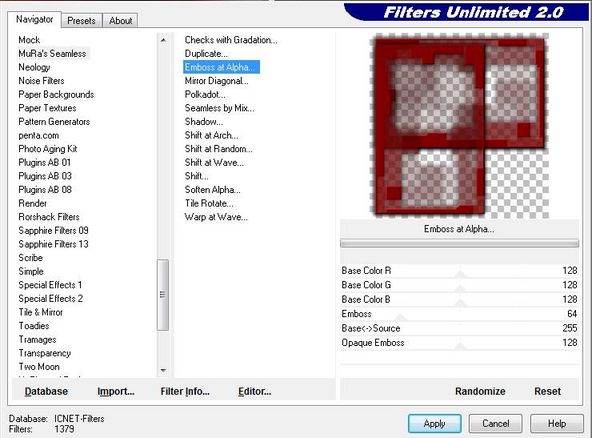
Task: Choose the Soften Alpha filter
Action: click(213, 190)
